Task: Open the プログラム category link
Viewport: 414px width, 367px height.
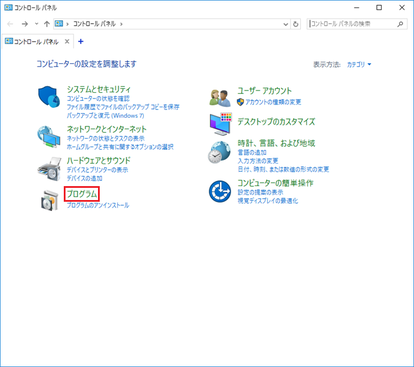Action: (82, 194)
